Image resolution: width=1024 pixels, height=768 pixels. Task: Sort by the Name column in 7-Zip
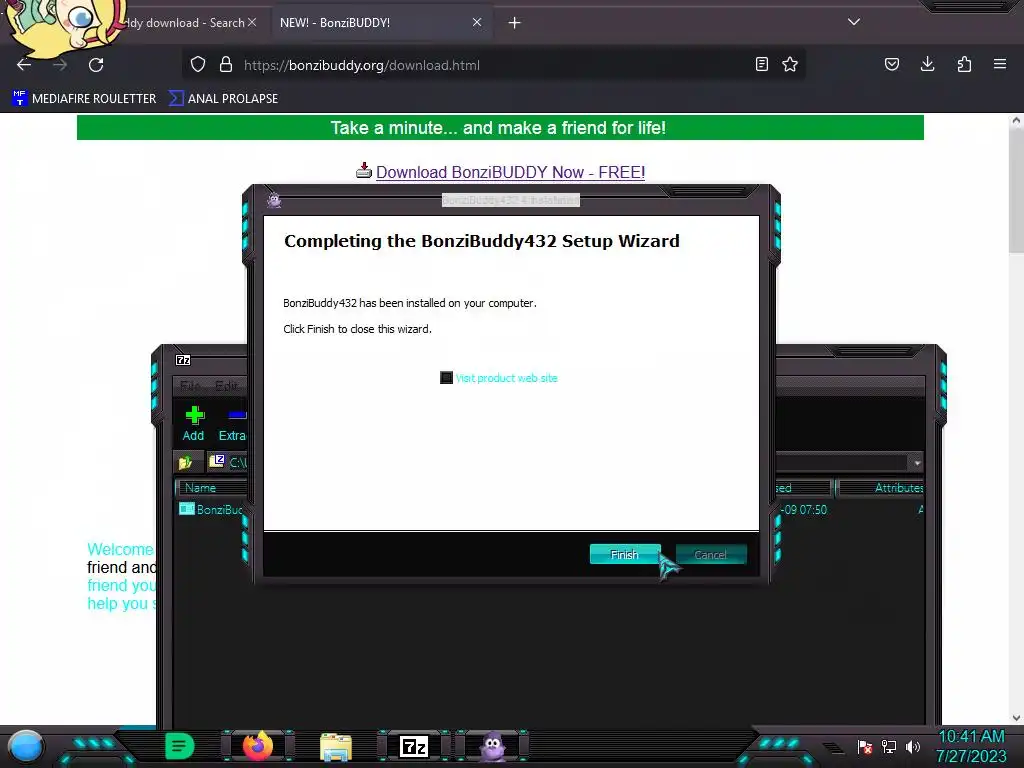tap(212, 488)
